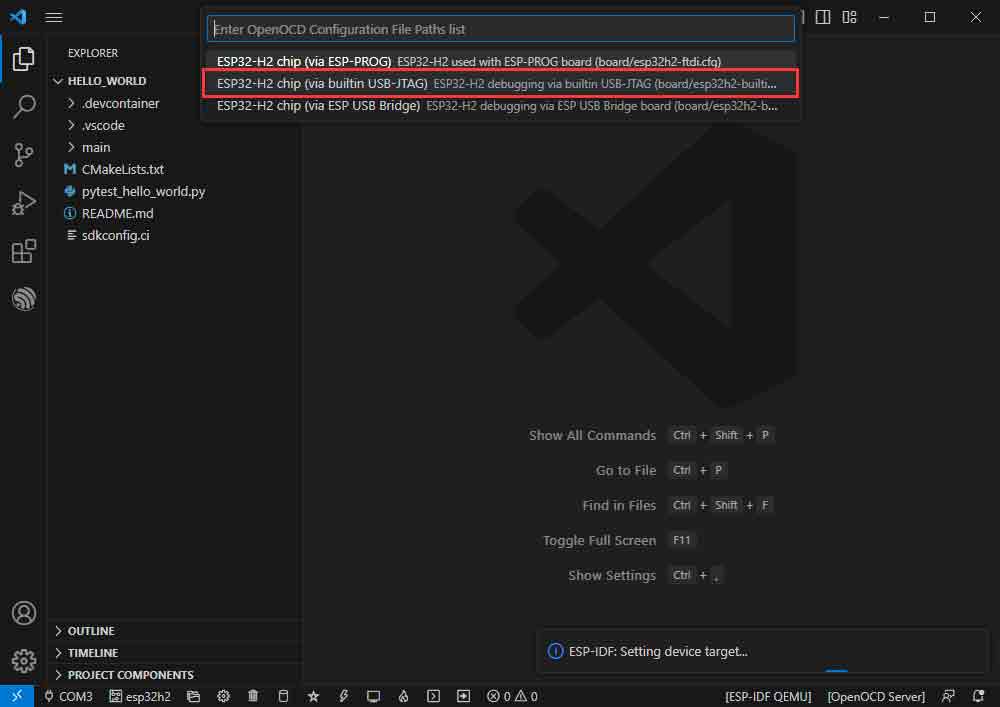The height and width of the screenshot is (707, 1000).
Task: Click the [OpenOCD Server] status bar item
Action: pyautogui.click(x=876, y=696)
